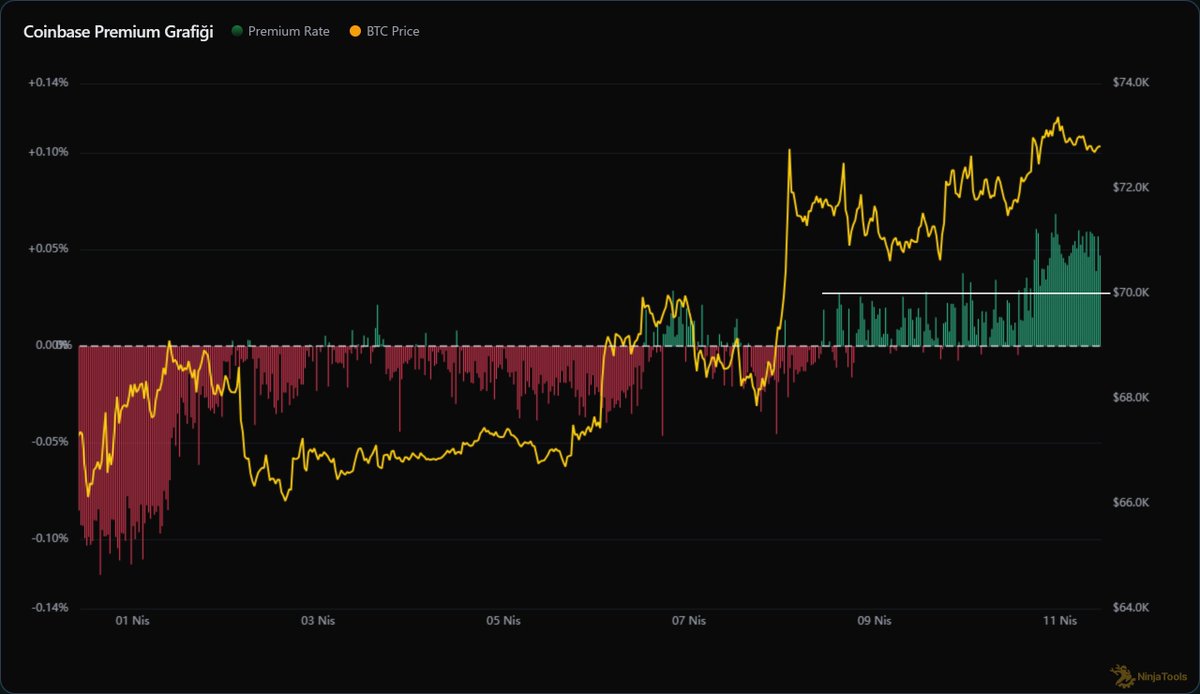Select the 01 Nis date label
The height and width of the screenshot is (694, 1200).
click(x=132, y=621)
